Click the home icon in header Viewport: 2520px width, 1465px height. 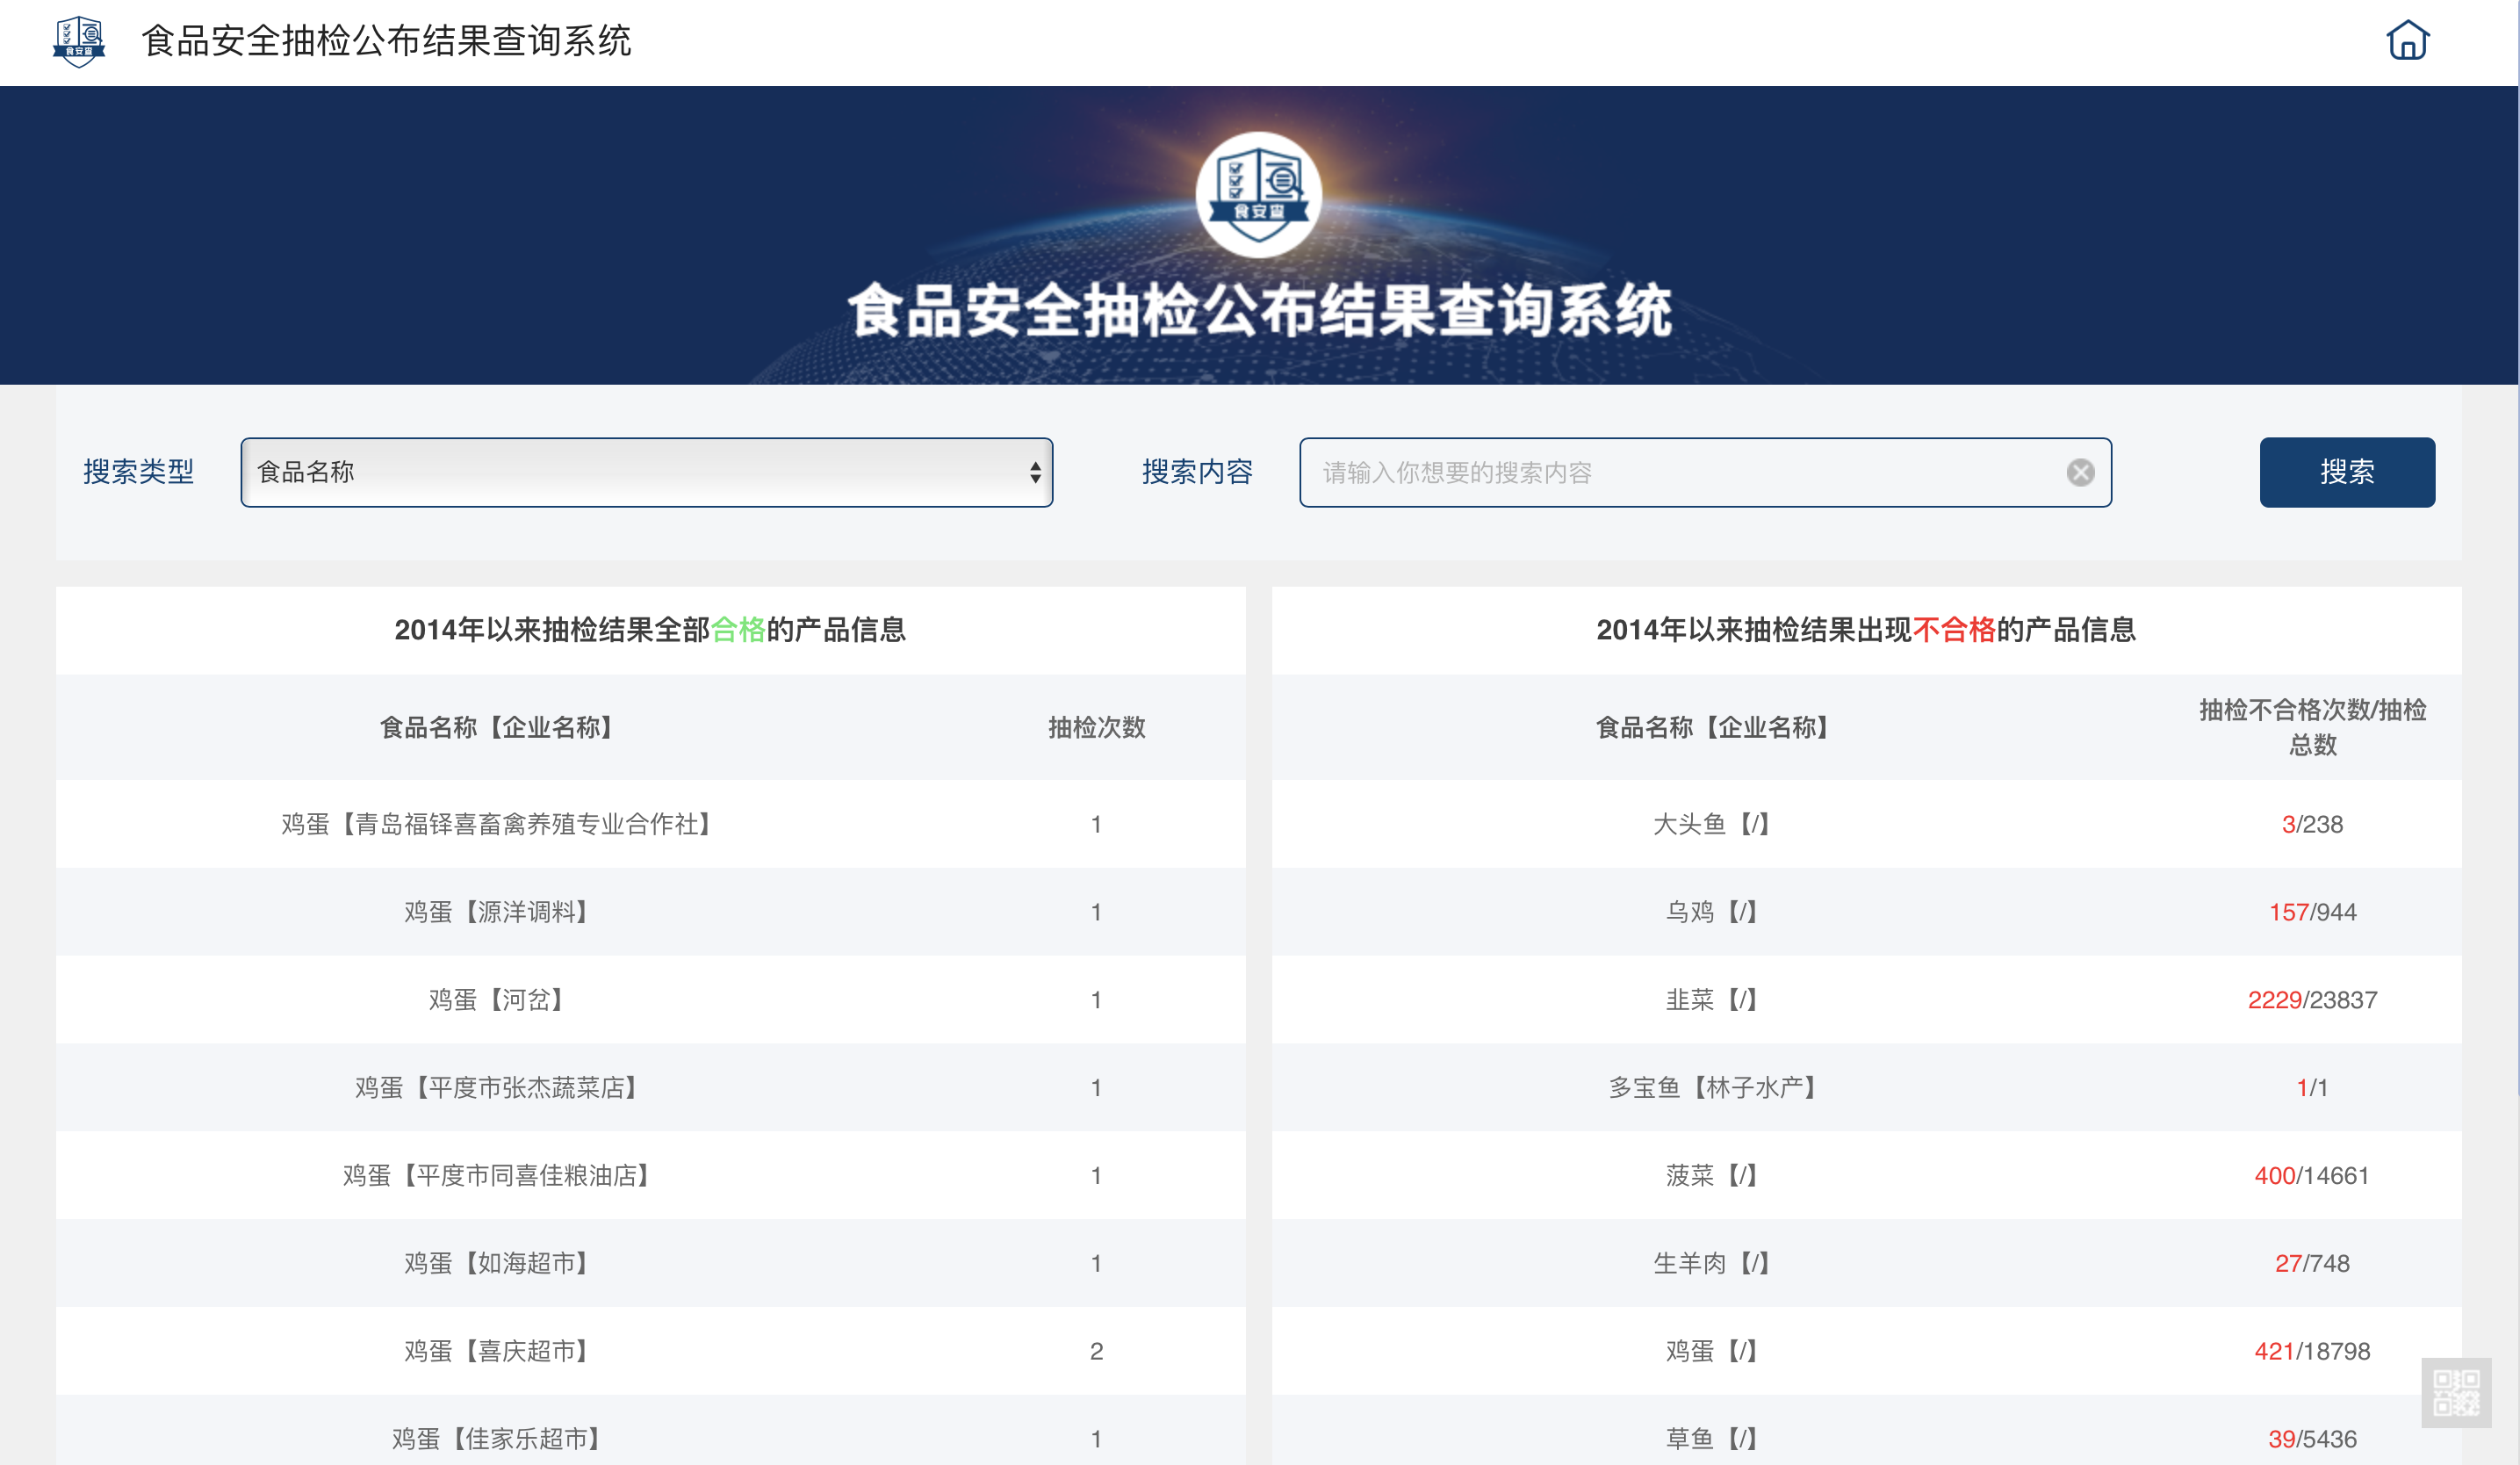(2407, 41)
